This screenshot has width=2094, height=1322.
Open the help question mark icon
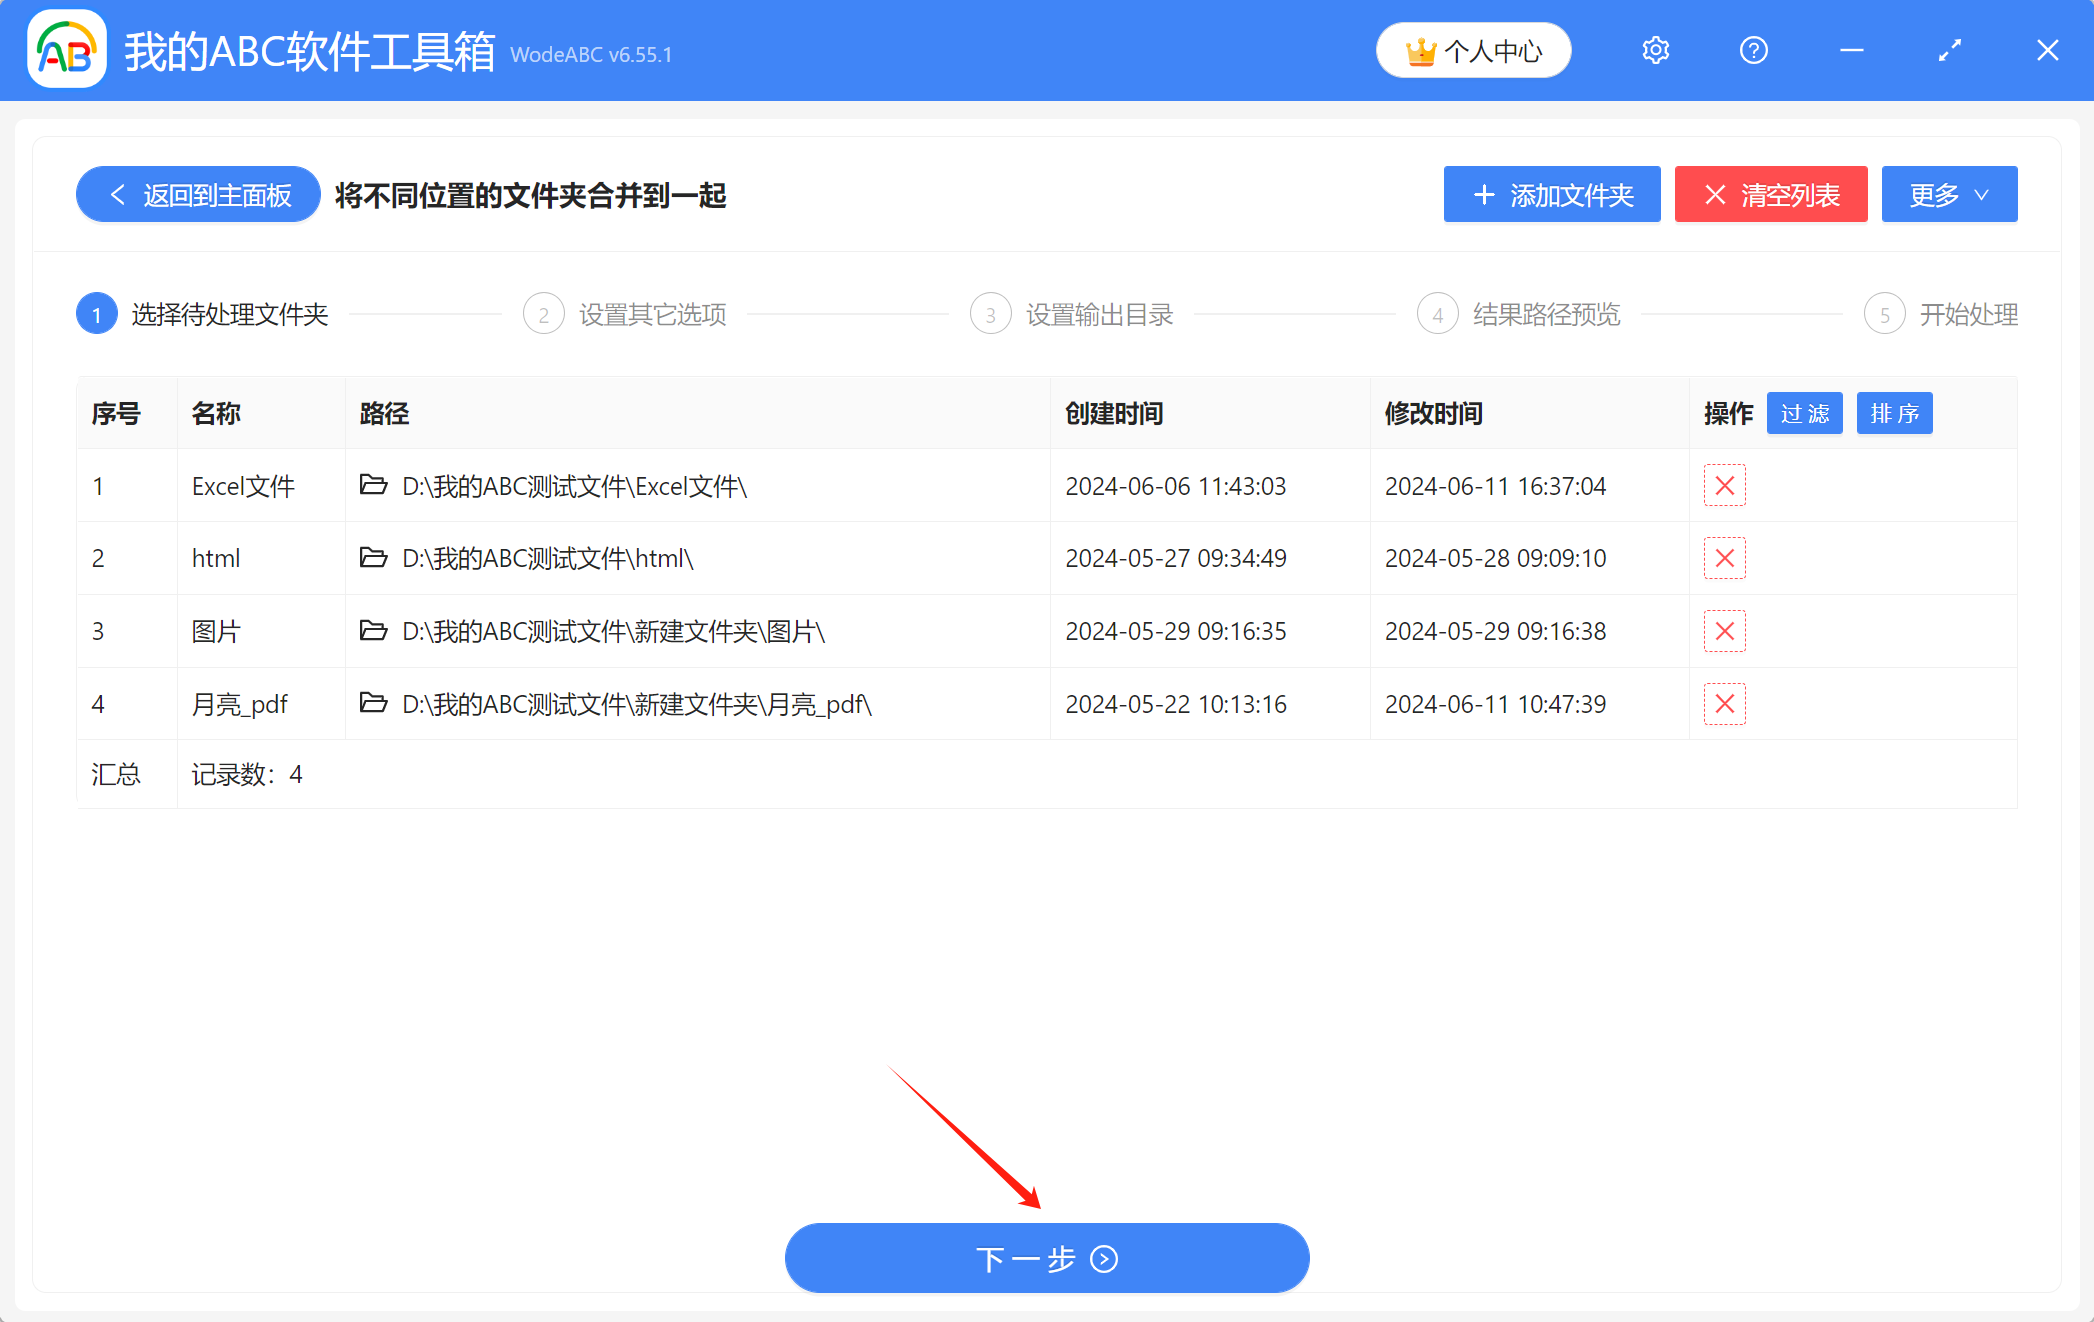[1753, 50]
